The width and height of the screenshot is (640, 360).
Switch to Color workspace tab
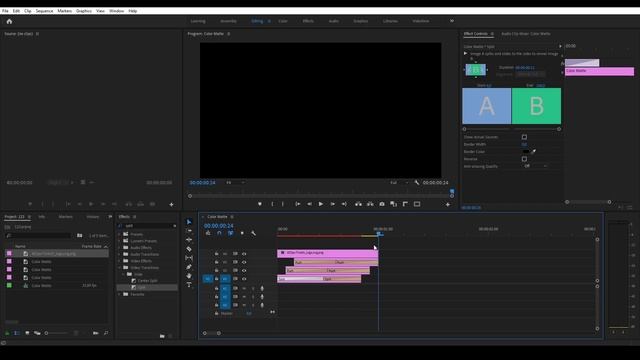coord(283,21)
